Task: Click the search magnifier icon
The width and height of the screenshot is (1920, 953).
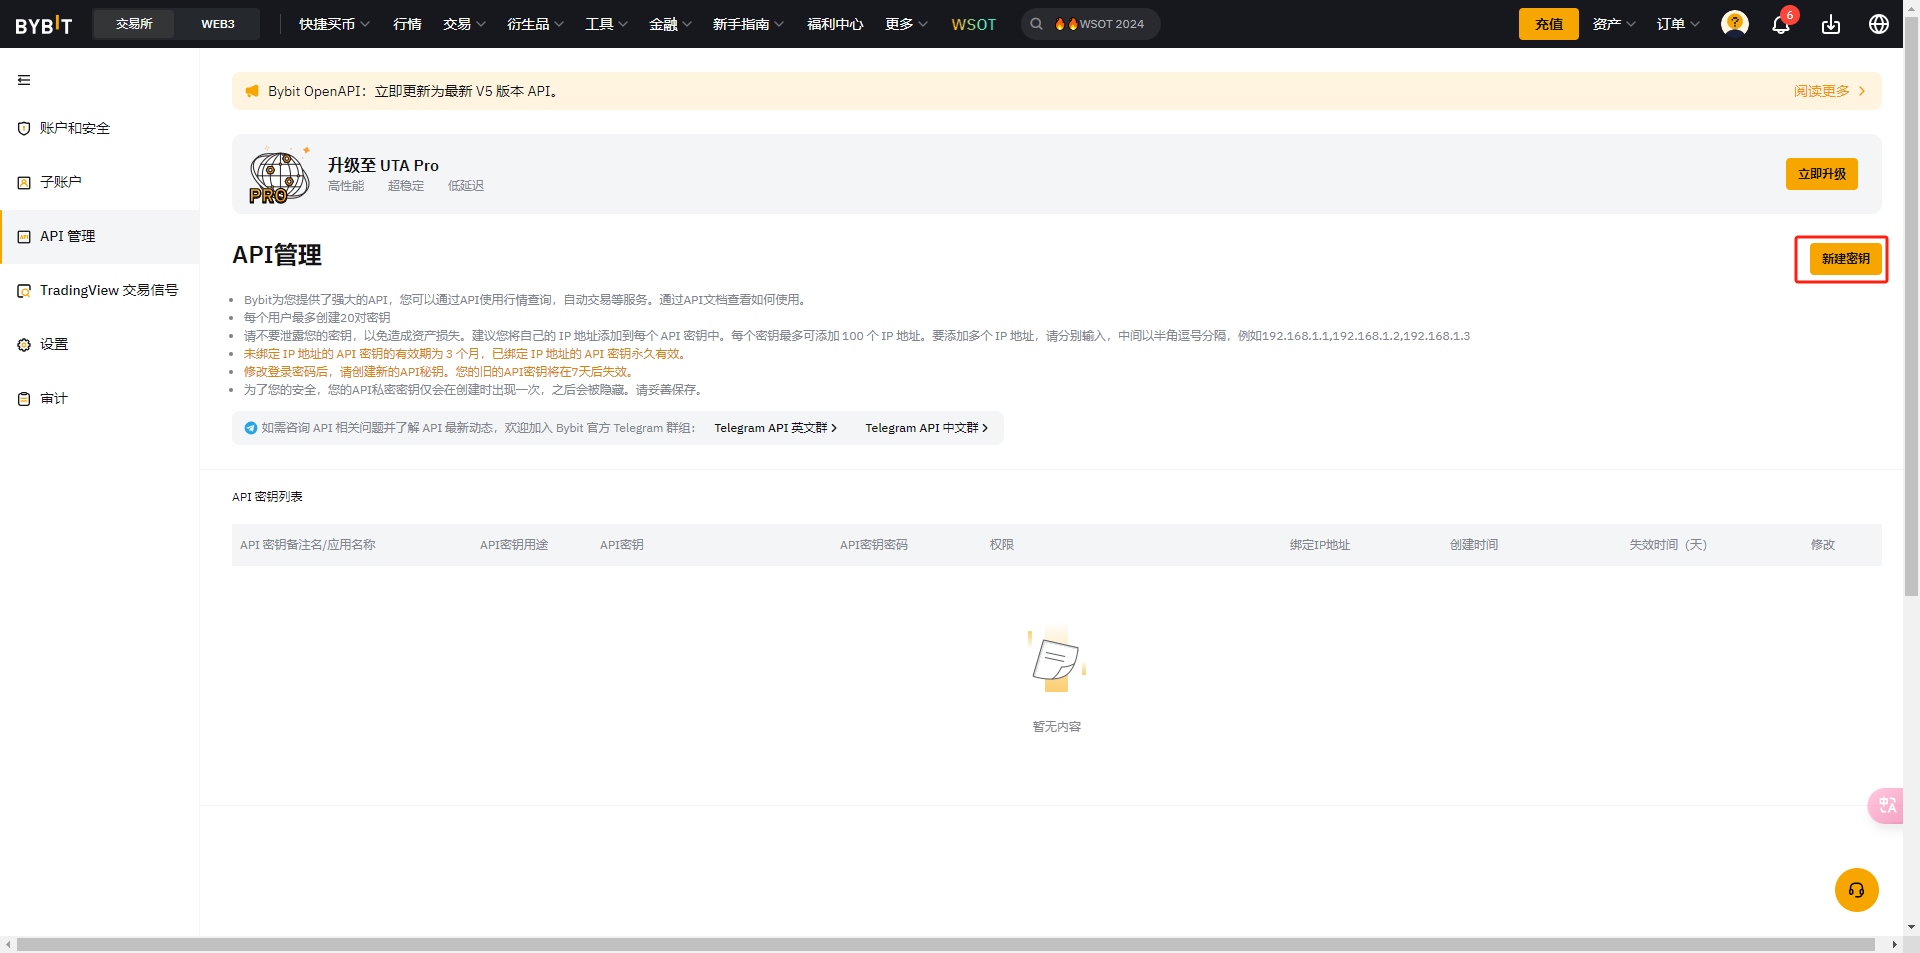Action: (1037, 24)
